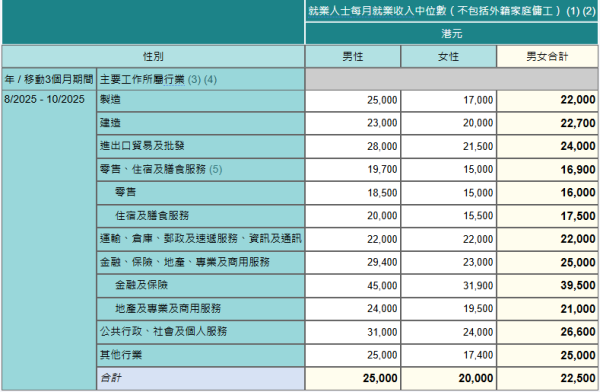Open footnote (4) beside 主要工作所屬行業

point(210,80)
